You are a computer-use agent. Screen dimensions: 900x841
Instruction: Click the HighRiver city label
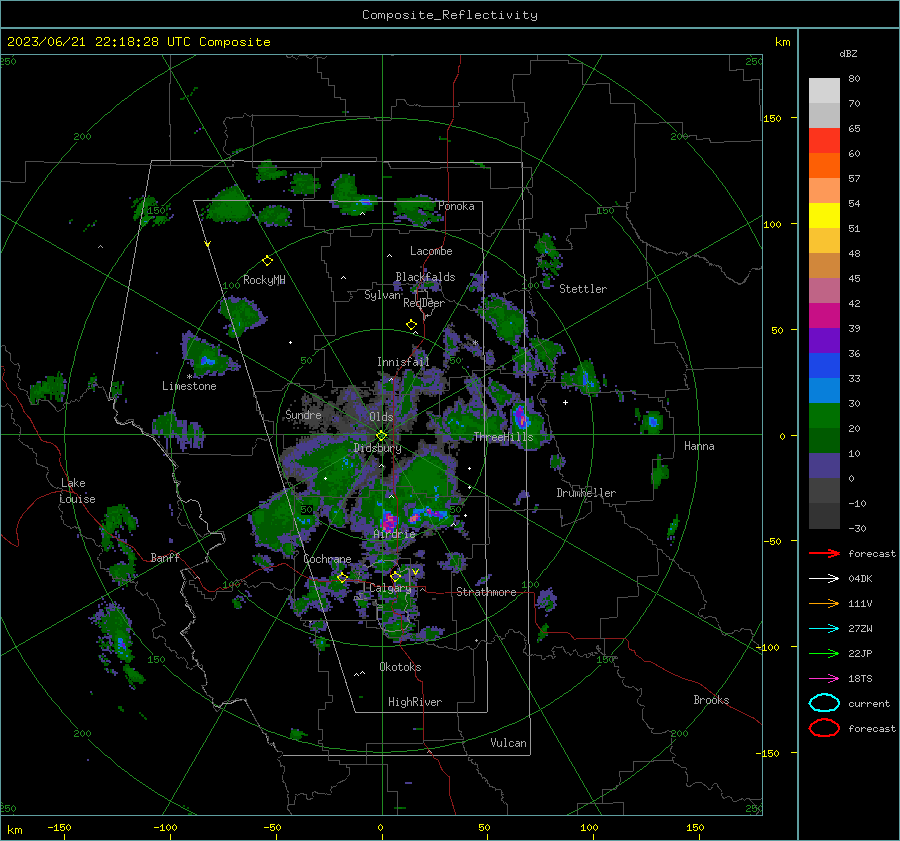tap(415, 702)
